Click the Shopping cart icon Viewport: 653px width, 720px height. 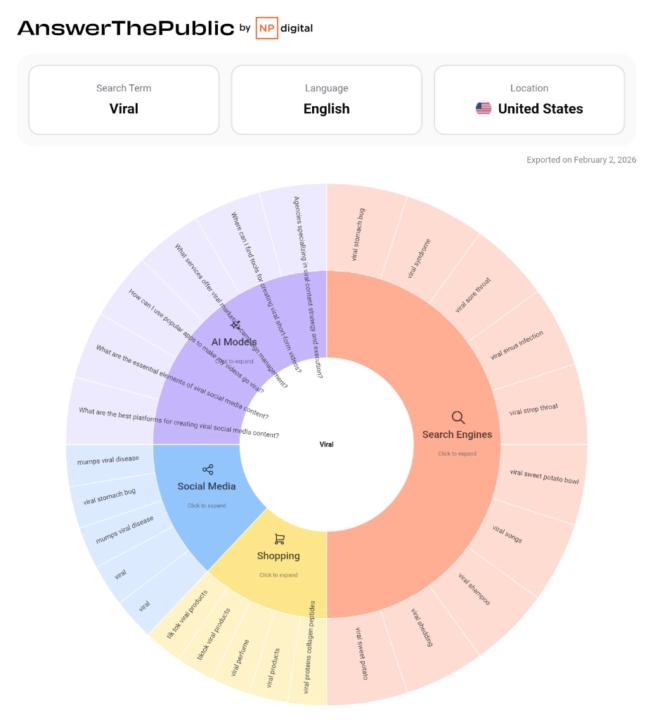point(279,539)
